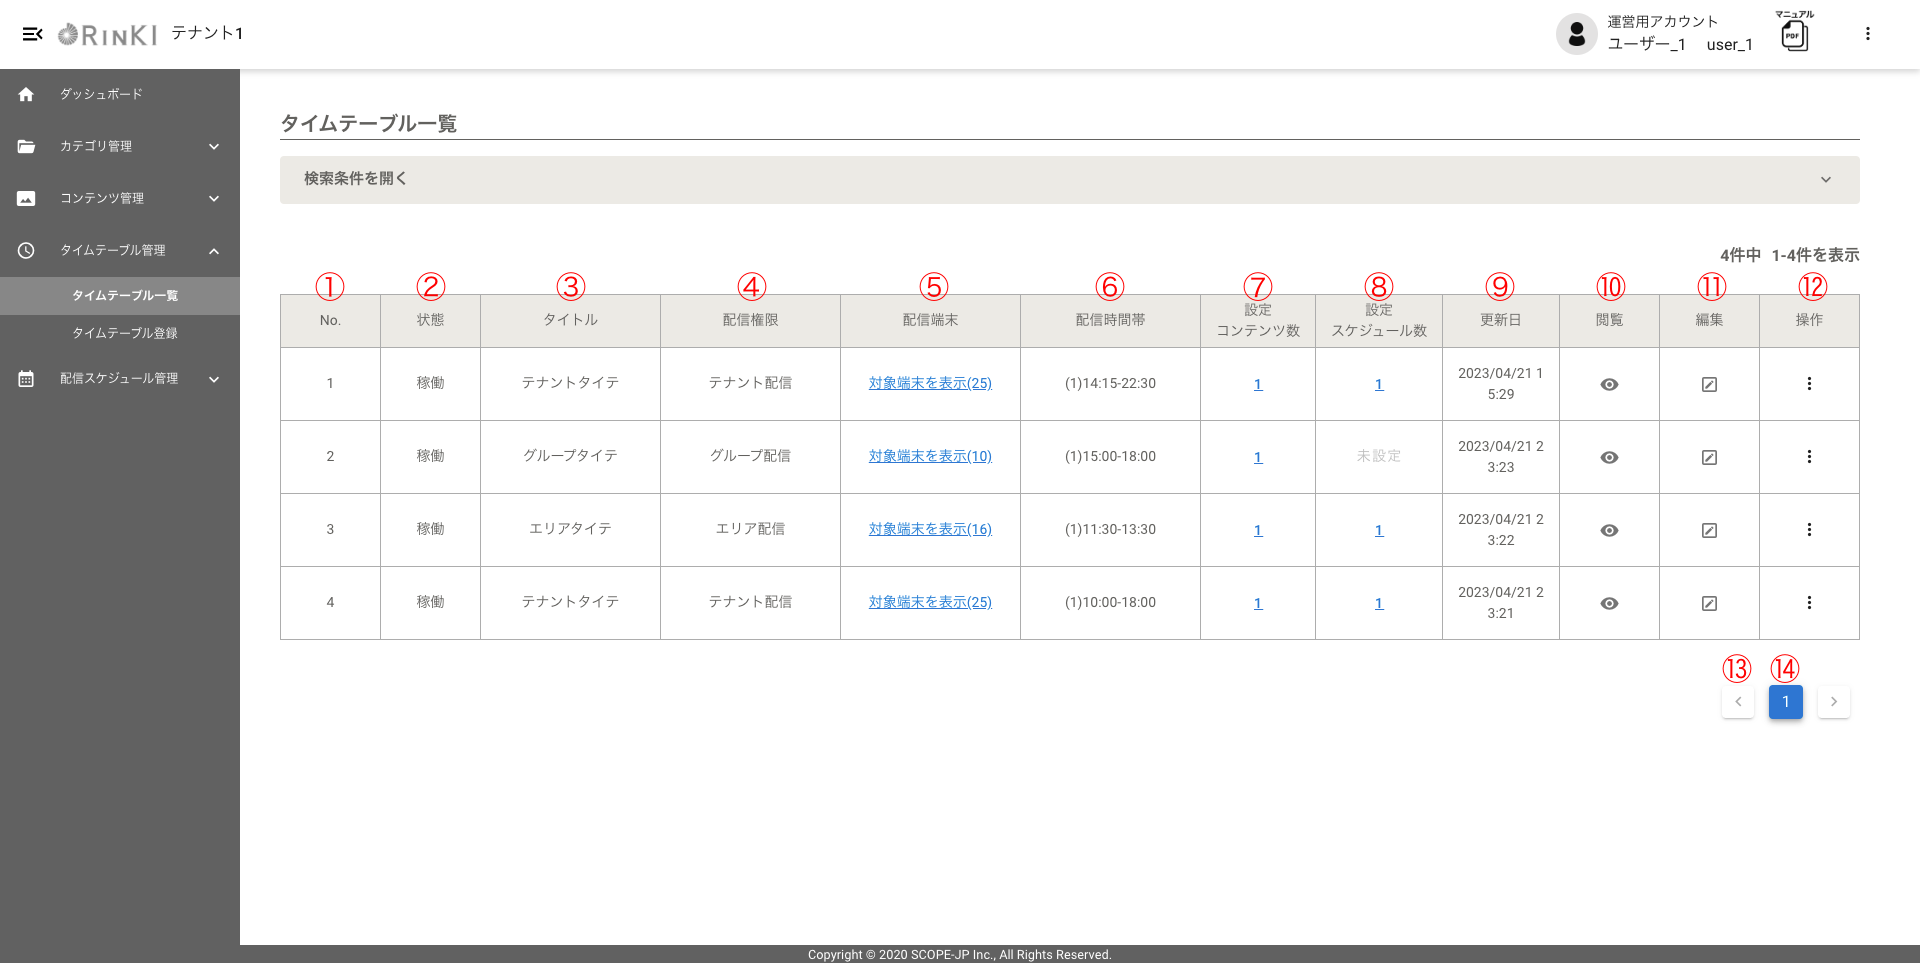View the row 1 timetable via eye icon

click(1609, 384)
